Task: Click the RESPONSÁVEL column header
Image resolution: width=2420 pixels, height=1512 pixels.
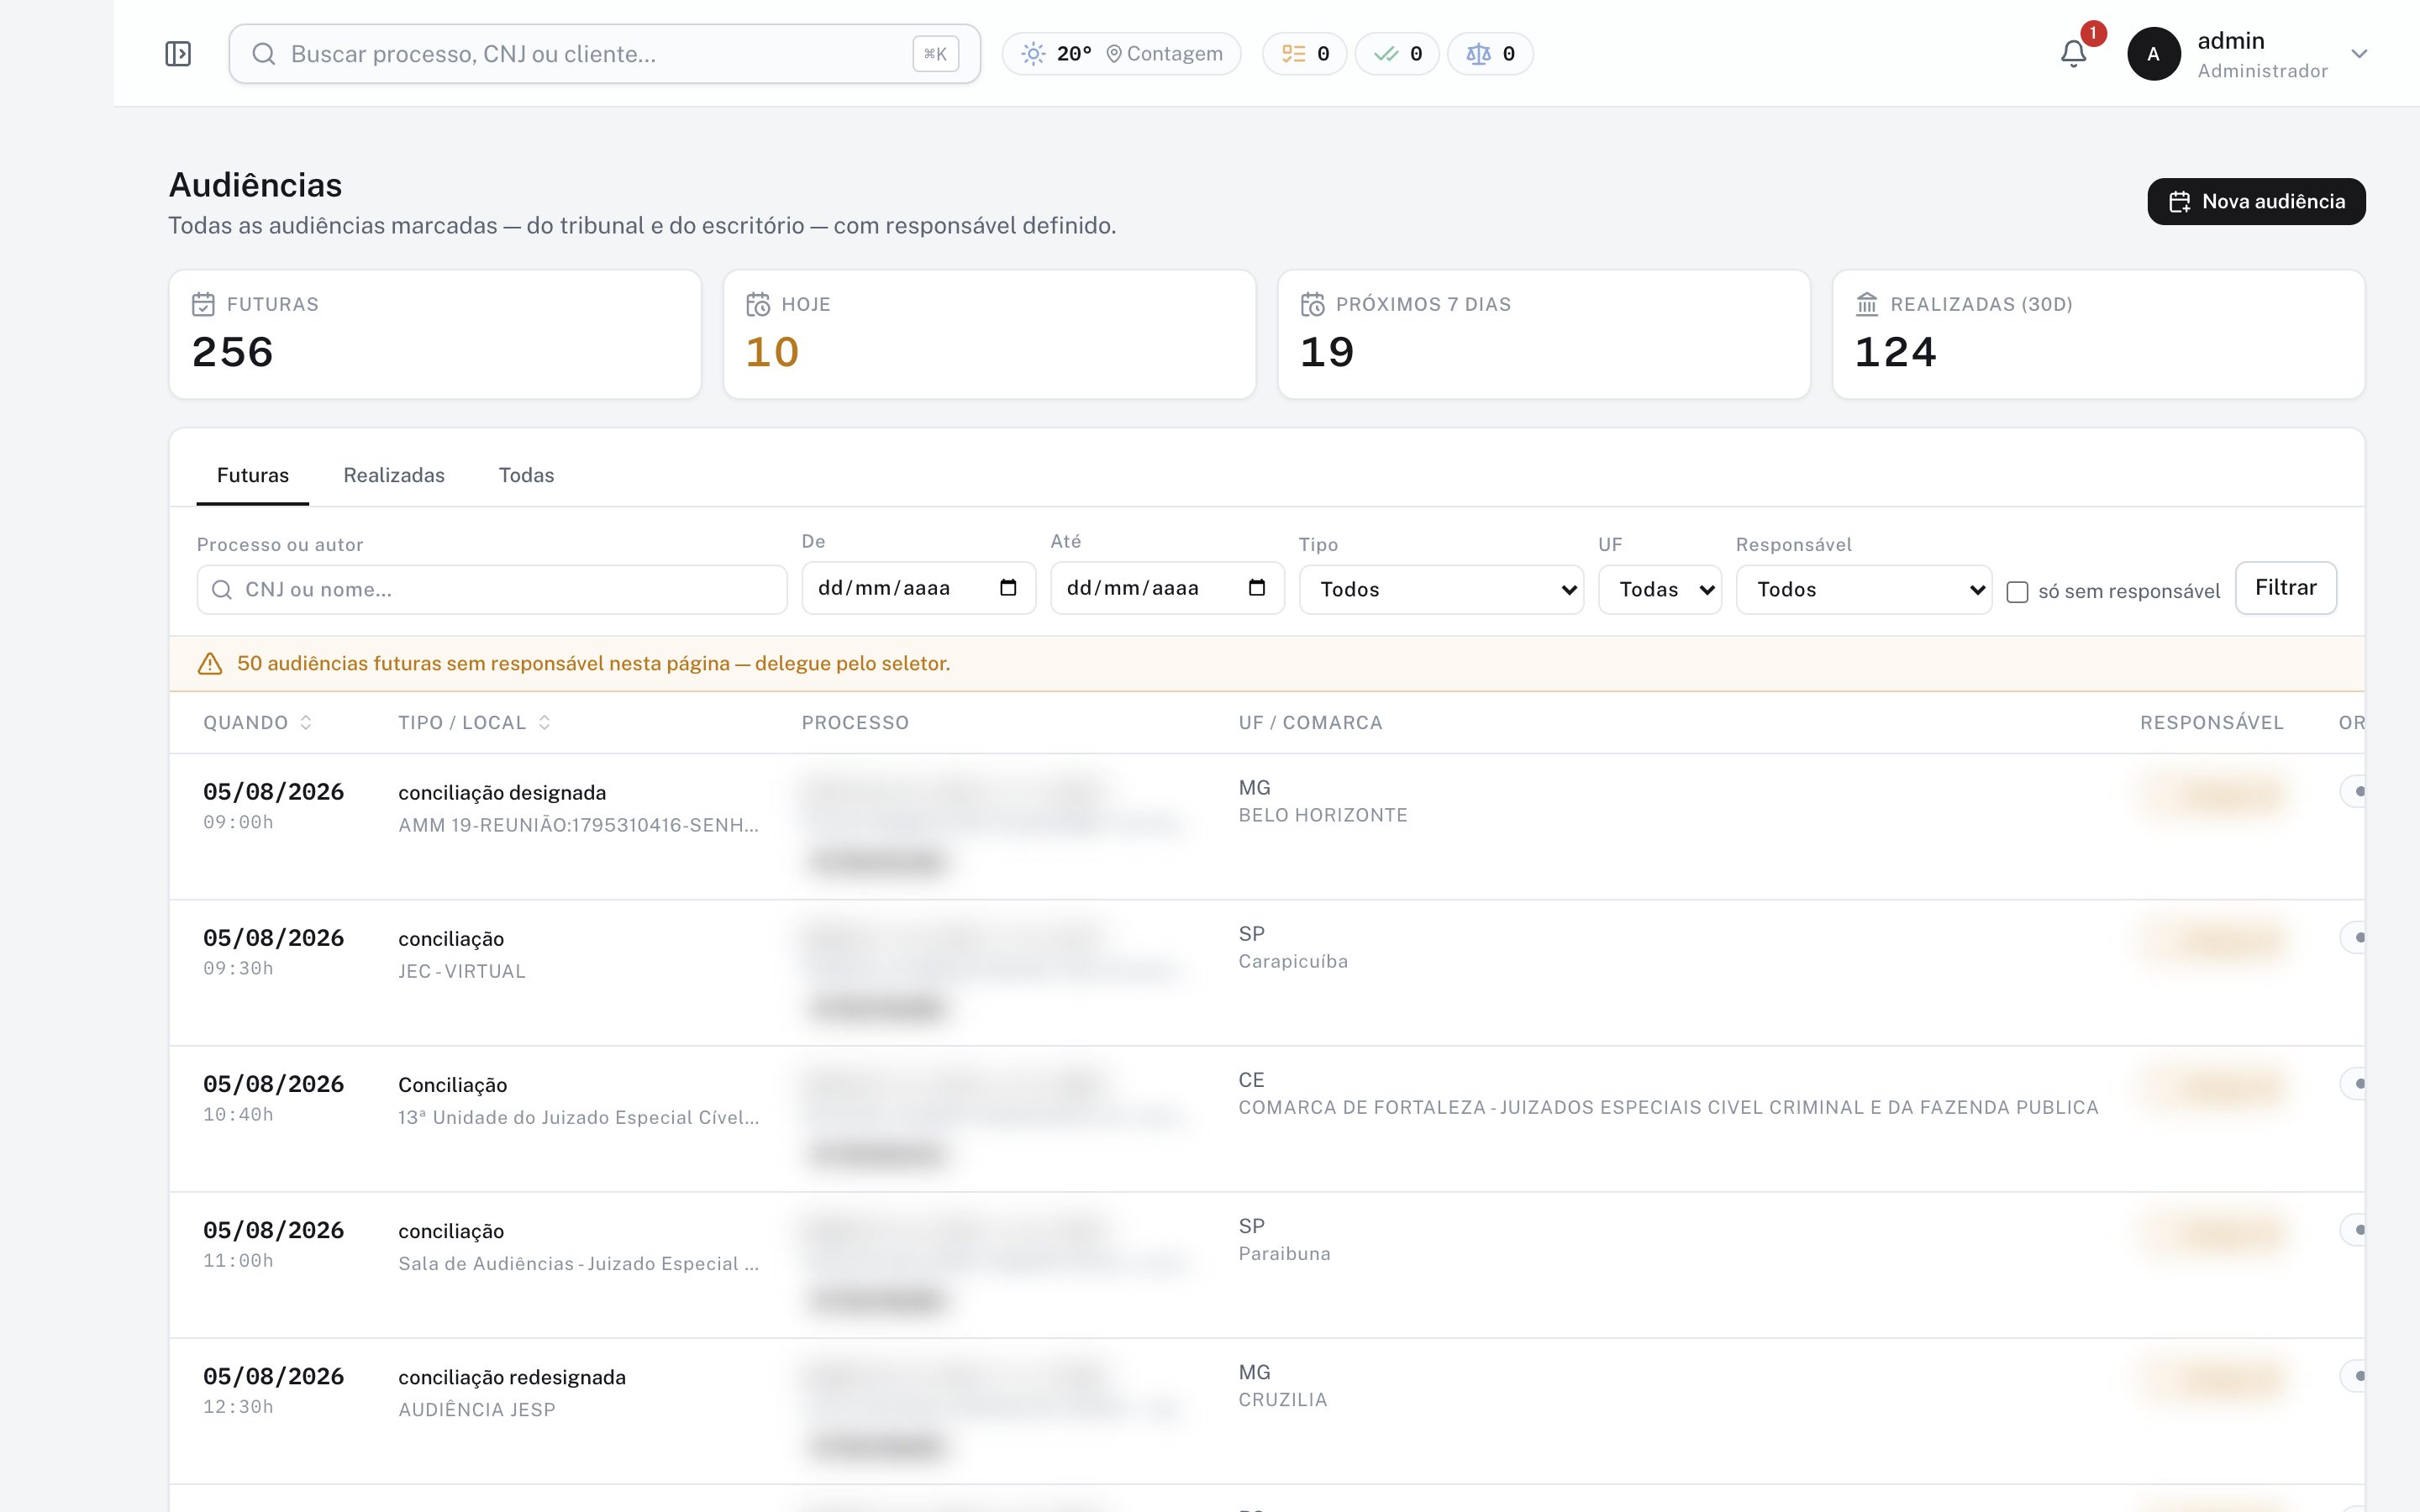Action: point(2212,723)
